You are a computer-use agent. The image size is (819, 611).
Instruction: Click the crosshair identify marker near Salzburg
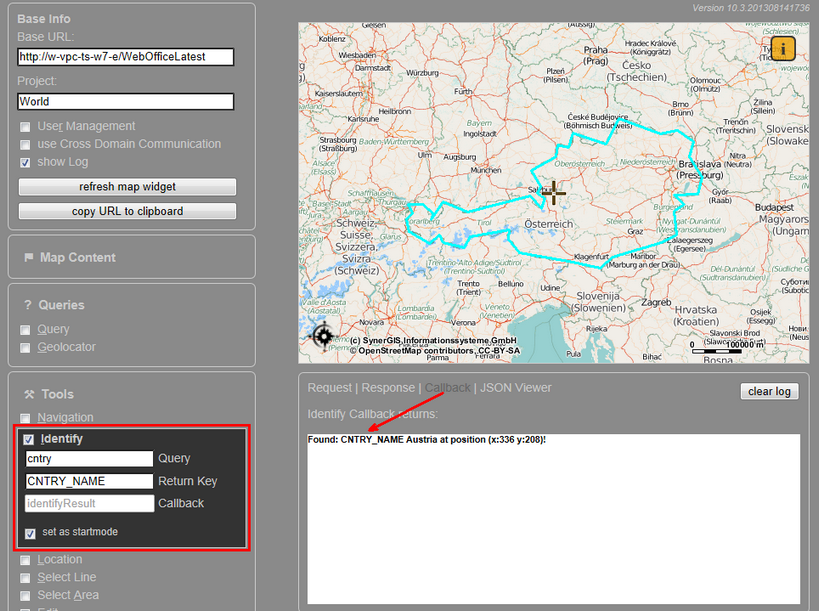click(x=553, y=193)
